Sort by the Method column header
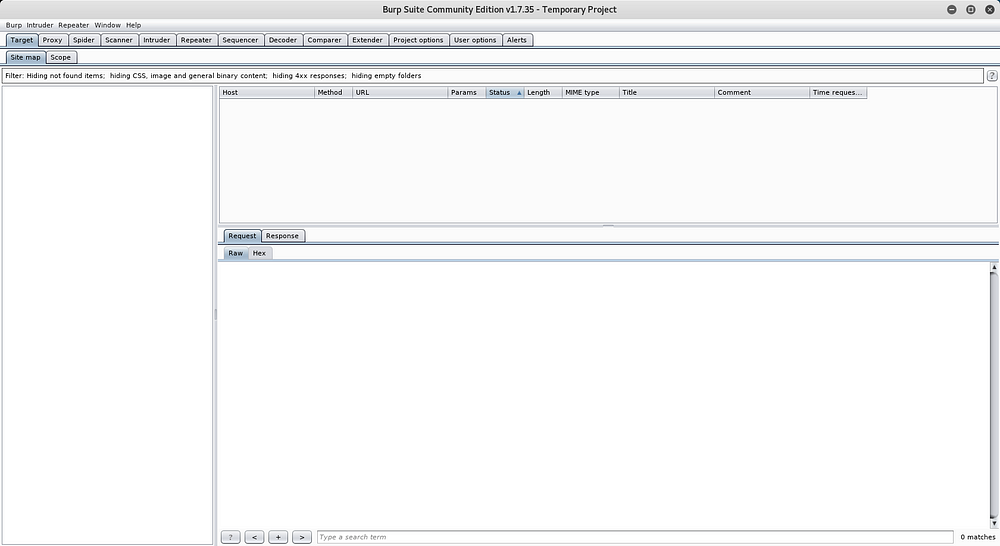1000x546 pixels. [x=334, y=92]
